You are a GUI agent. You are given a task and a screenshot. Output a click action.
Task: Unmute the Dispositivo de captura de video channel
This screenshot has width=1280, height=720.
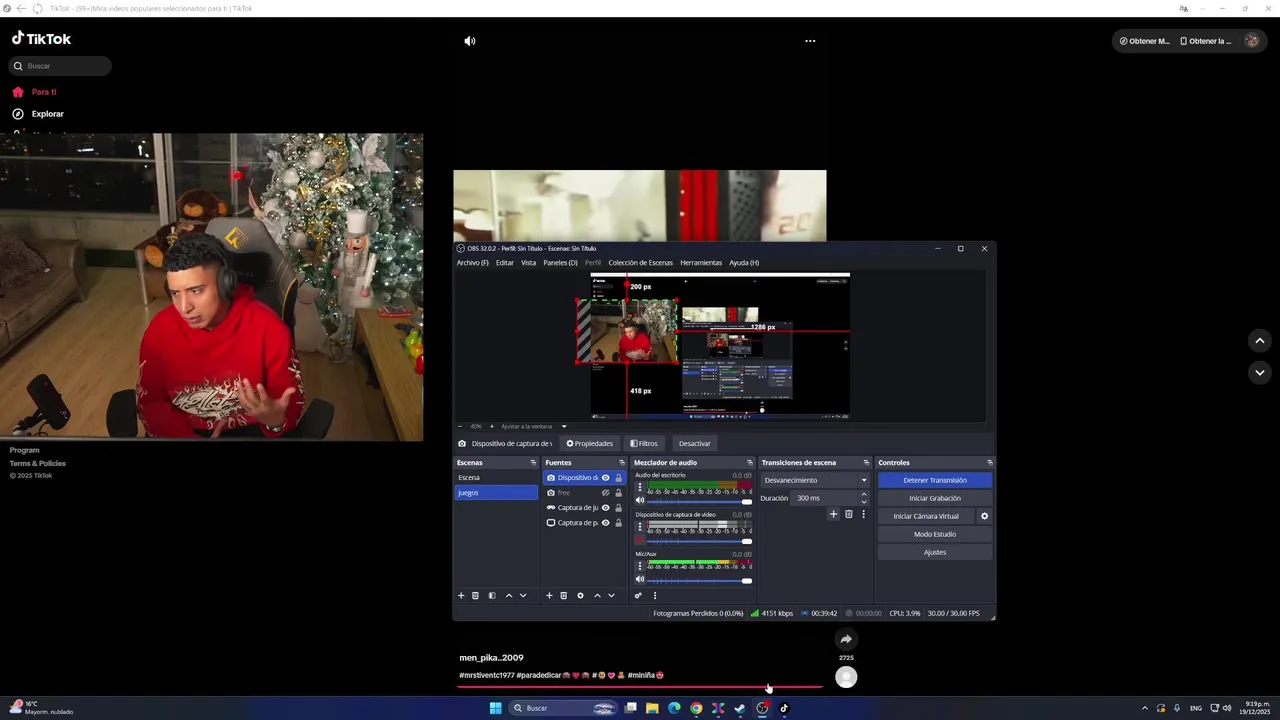[x=640, y=540]
